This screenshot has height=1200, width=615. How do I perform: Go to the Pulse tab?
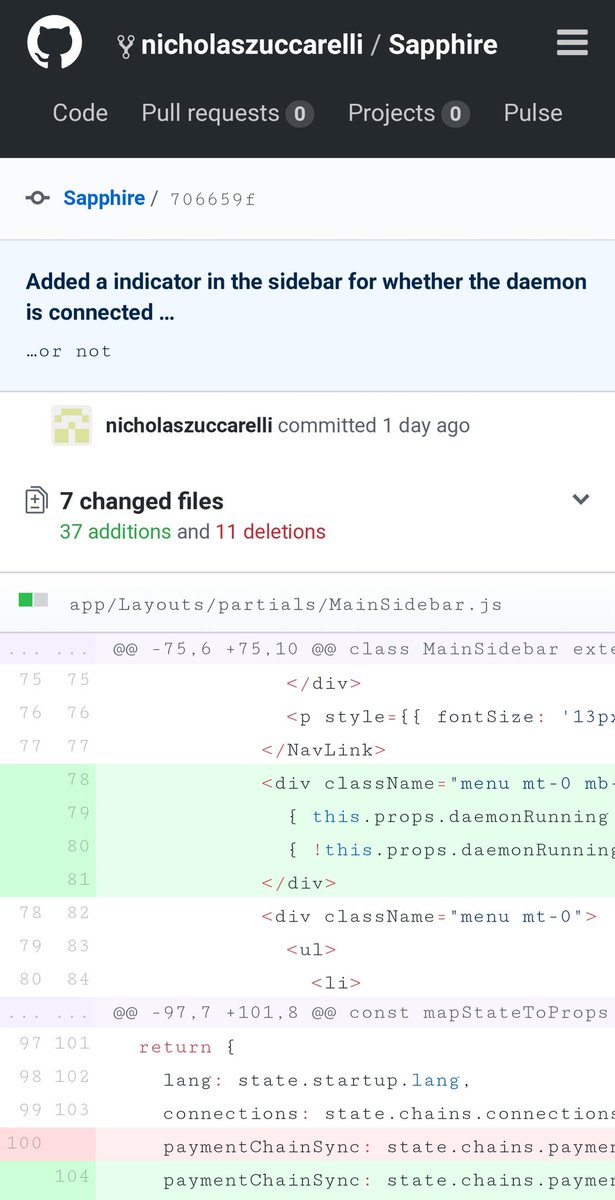(x=533, y=113)
